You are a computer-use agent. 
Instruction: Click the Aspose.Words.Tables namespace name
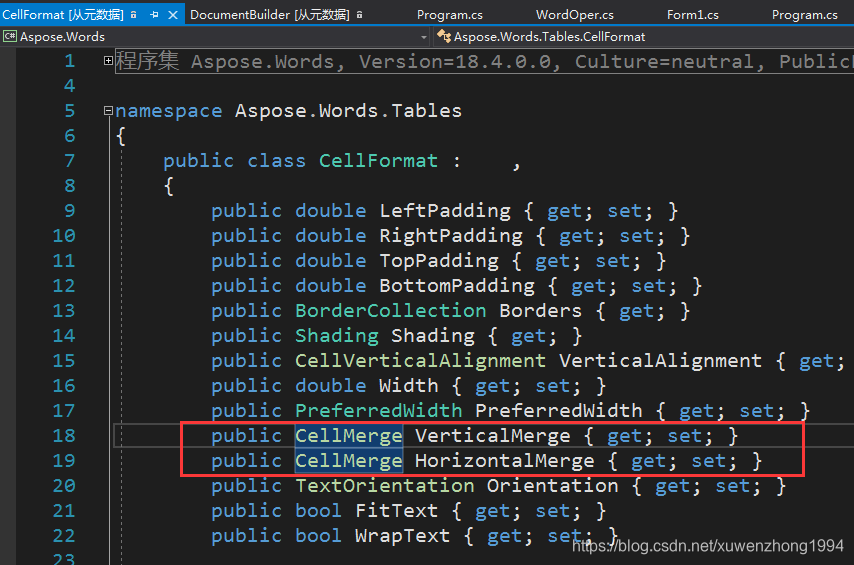tap(348, 111)
